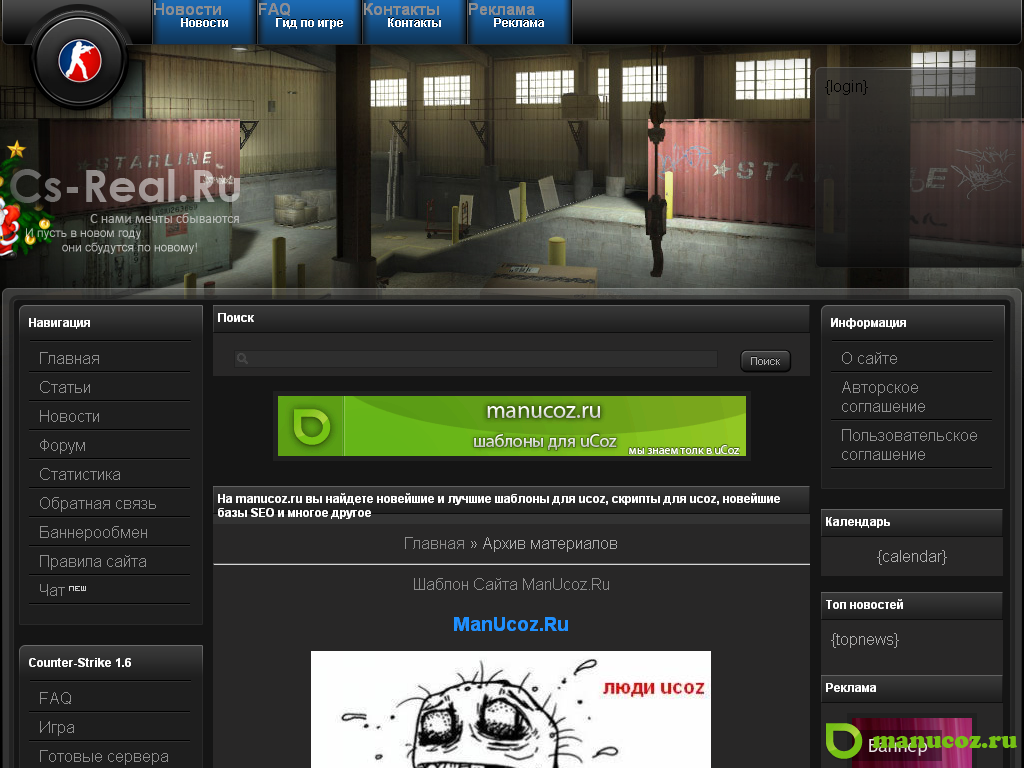Click the pink Баннер ad under Реклама
Screen dimensions: 1024x768
click(x=912, y=743)
